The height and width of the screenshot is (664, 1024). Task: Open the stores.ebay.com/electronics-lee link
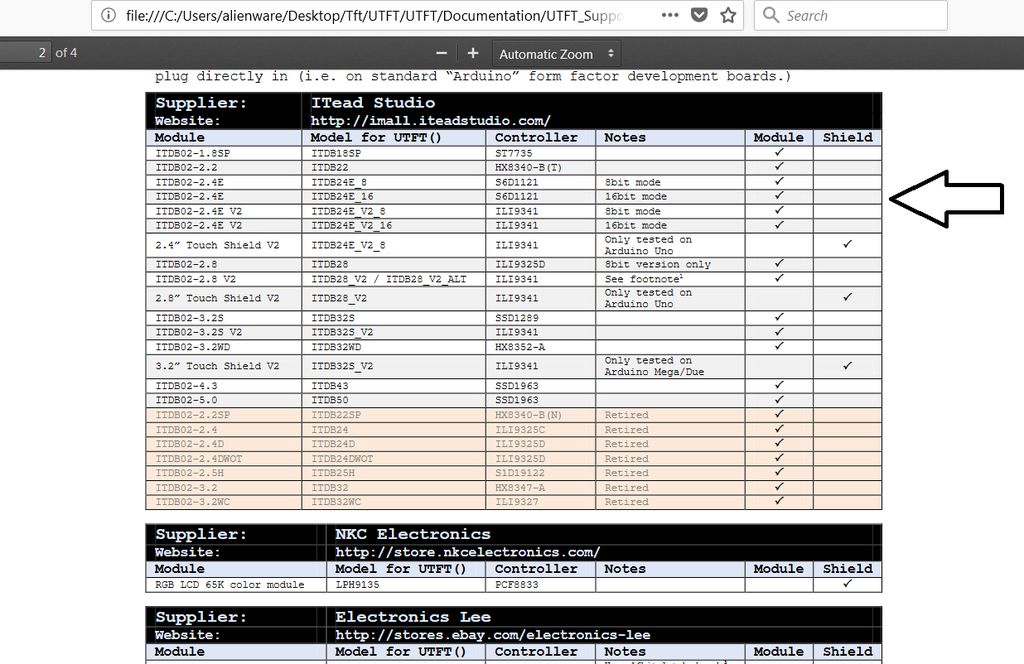click(492, 635)
